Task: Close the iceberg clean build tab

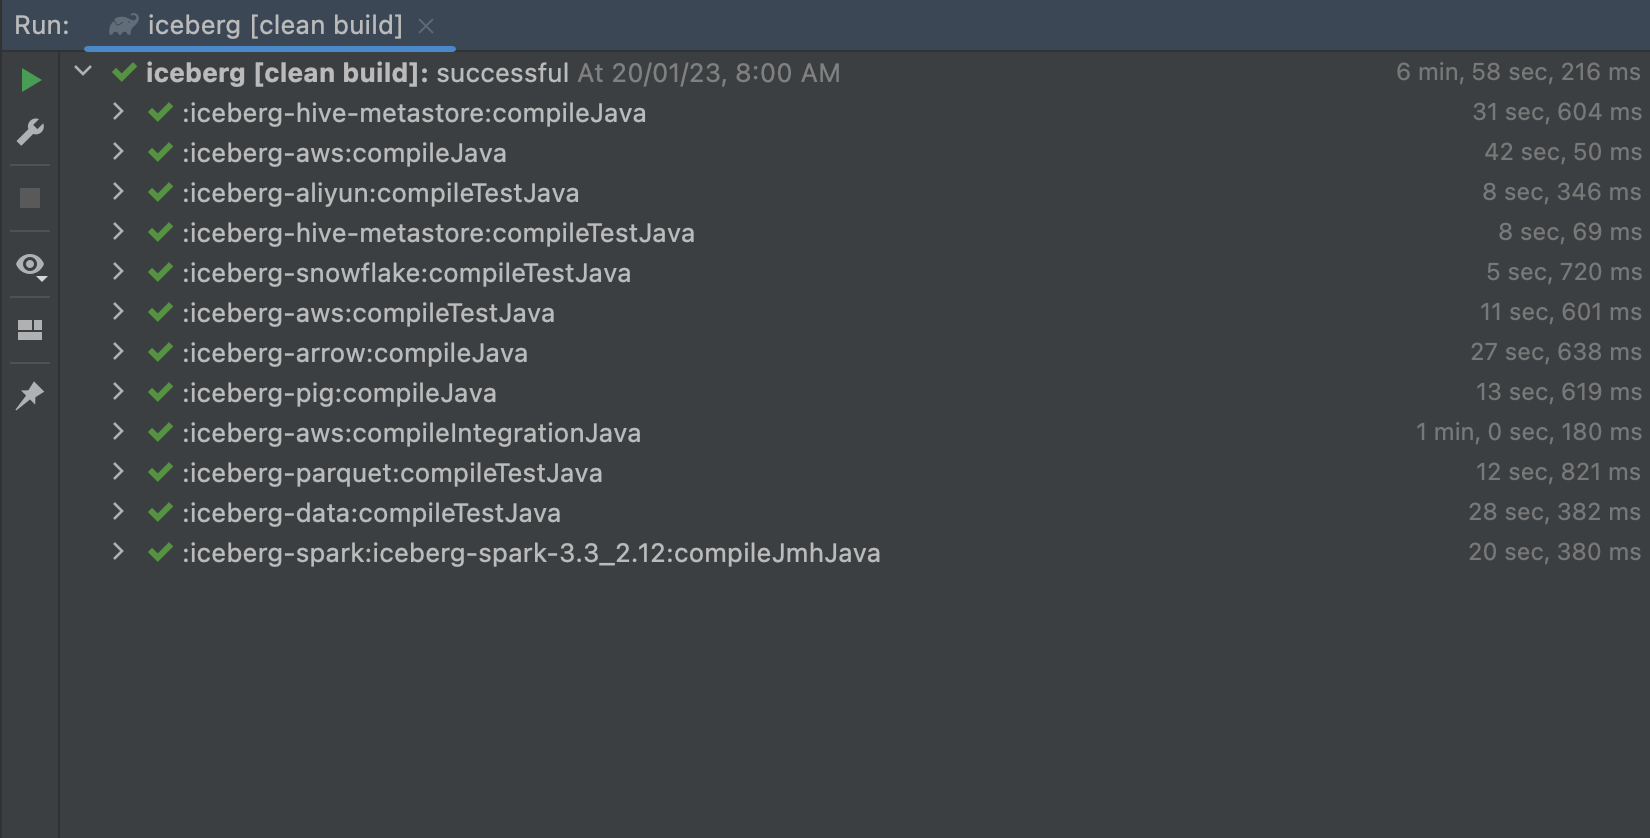Action: click(x=427, y=26)
